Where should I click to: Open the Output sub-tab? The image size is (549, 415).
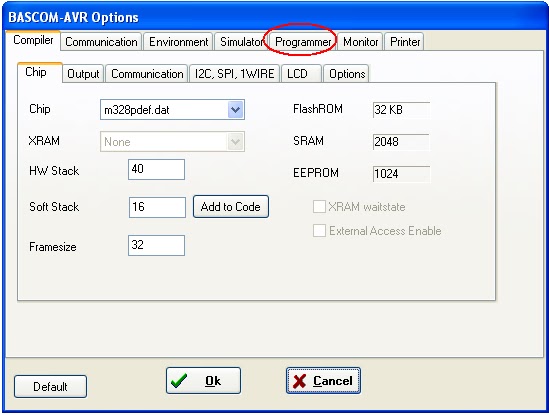click(83, 74)
